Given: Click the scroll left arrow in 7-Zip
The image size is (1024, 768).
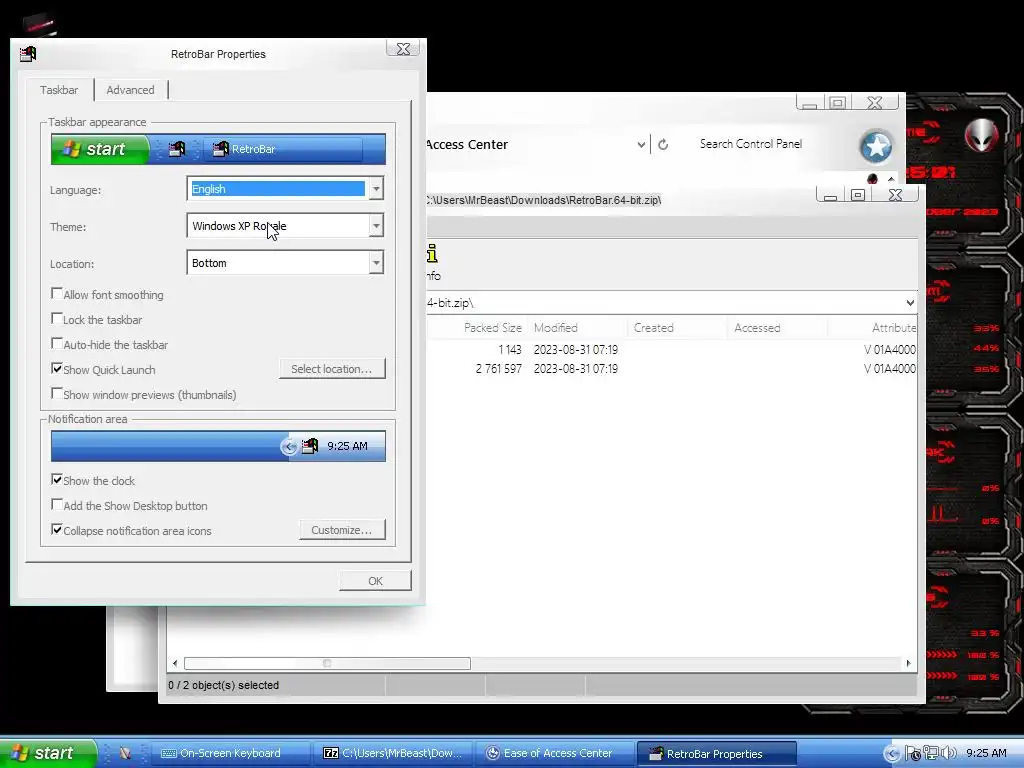Looking at the screenshot, I should click(174, 664).
